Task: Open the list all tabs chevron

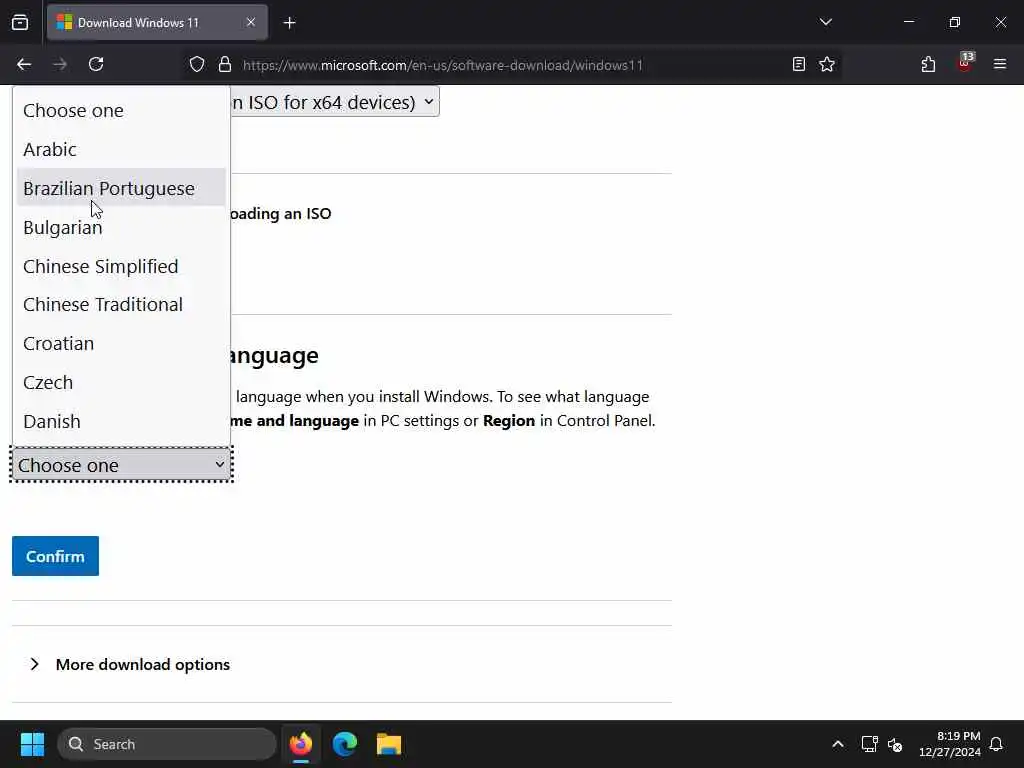Action: coord(825,22)
